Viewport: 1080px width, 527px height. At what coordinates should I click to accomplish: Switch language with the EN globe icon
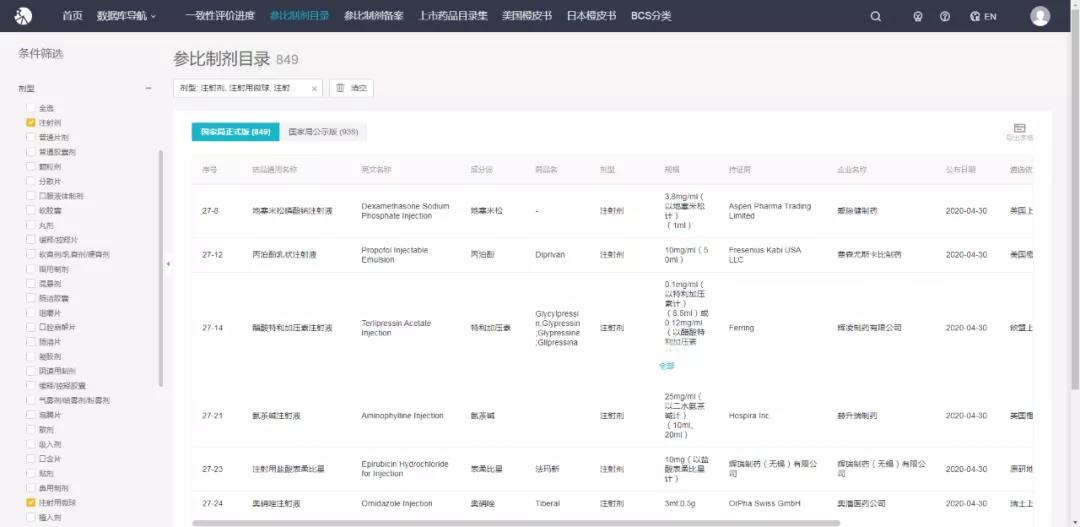pyautogui.click(x=983, y=16)
